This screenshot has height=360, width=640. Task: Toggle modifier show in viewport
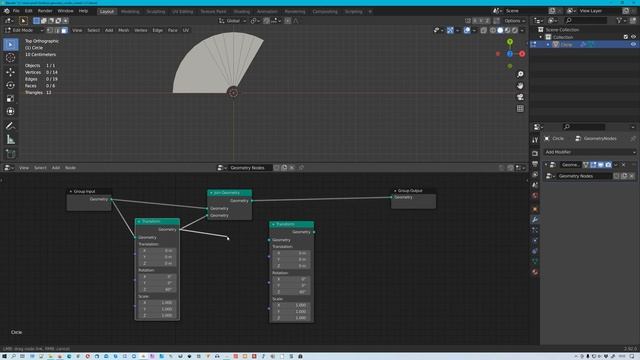[601, 165]
